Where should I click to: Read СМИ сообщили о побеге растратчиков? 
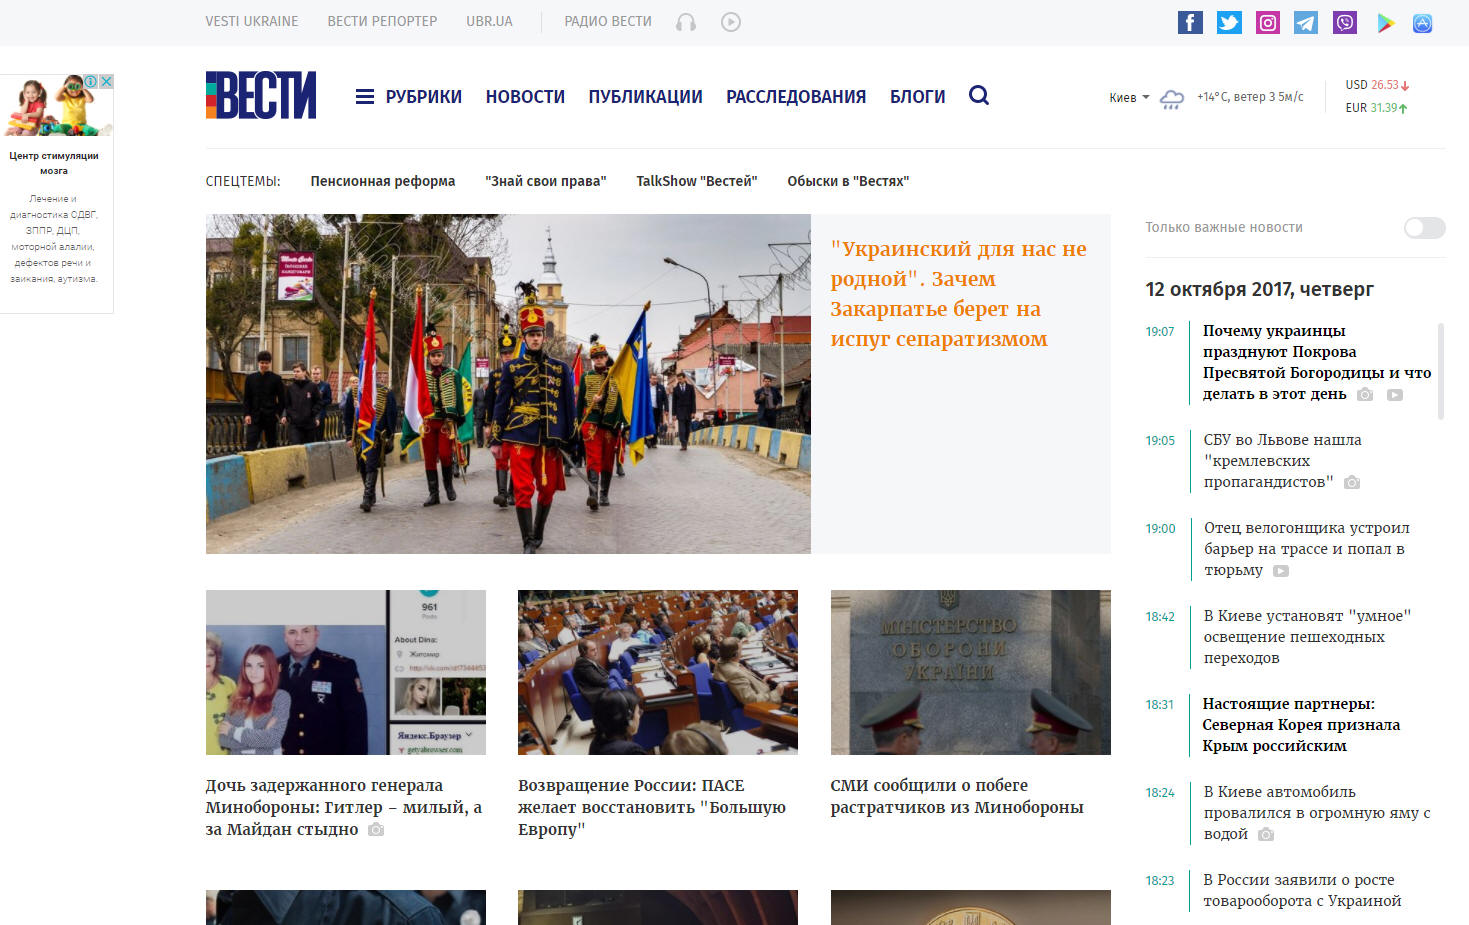tap(957, 796)
